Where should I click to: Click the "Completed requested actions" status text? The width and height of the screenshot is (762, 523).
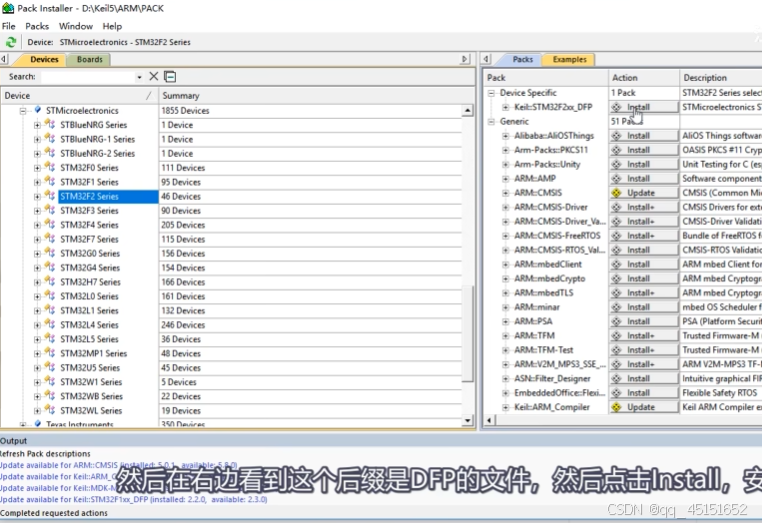tap(54, 513)
